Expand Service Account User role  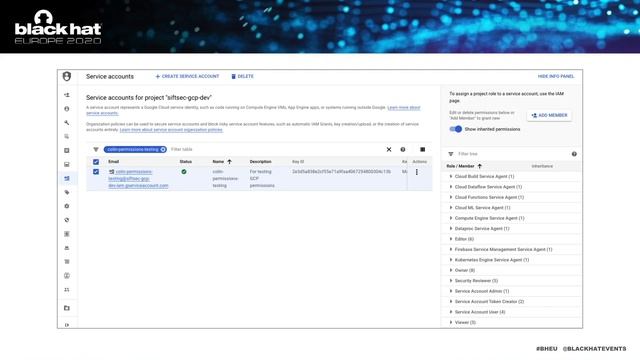point(451,312)
